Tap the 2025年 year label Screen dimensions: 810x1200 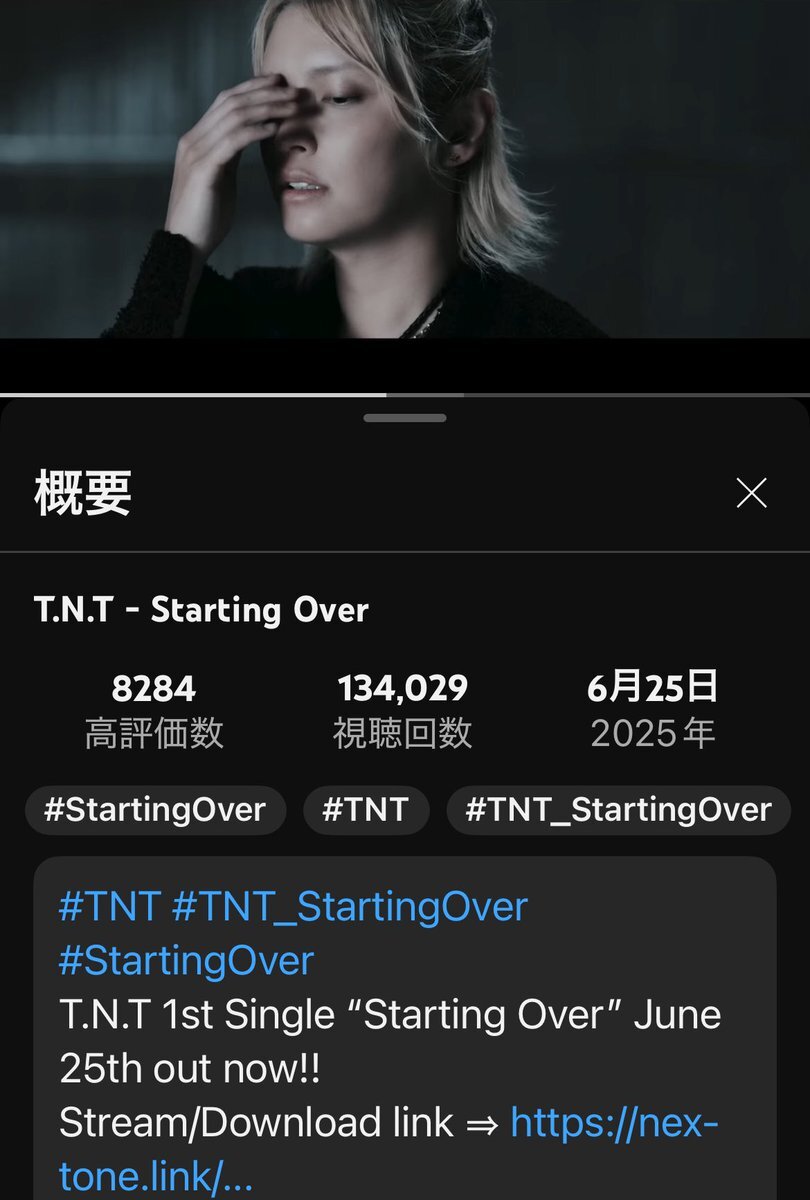653,734
